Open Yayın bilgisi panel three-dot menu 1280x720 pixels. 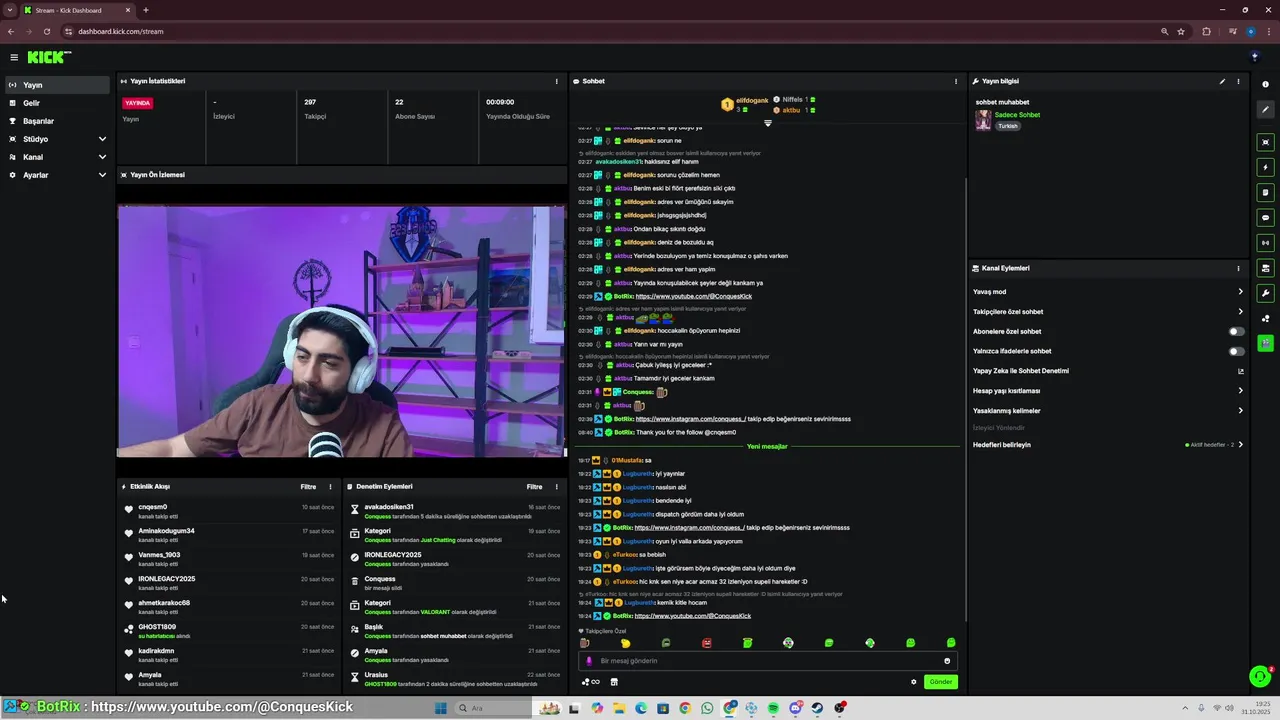pyautogui.click(x=1238, y=81)
